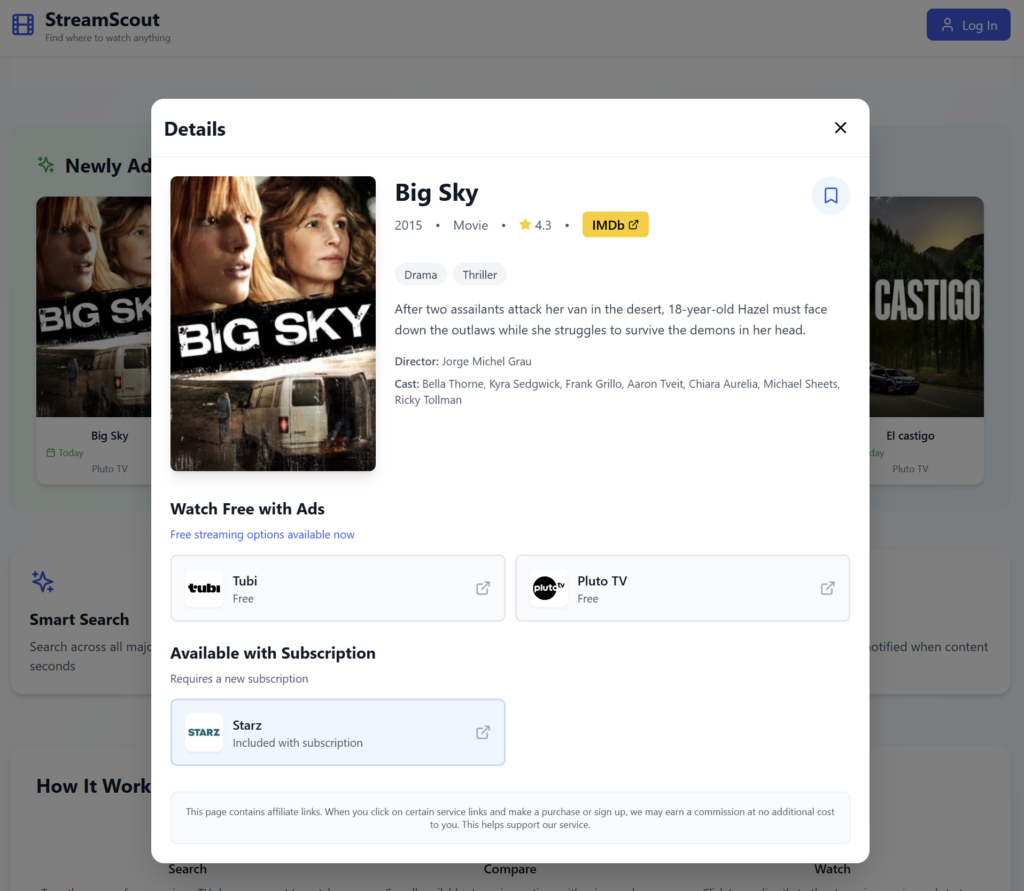Click the Big Sky poster in dialog
The image size is (1024, 891).
tap(273, 323)
